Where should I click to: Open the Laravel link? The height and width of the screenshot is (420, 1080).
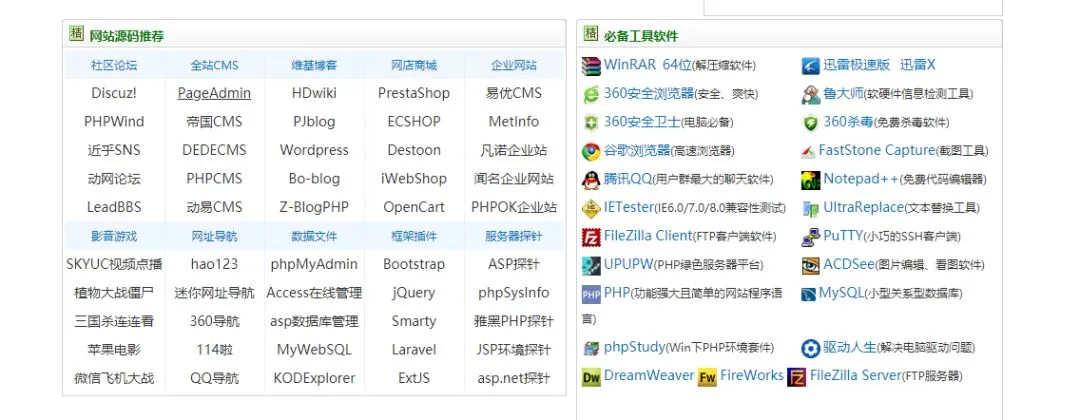tap(414, 350)
